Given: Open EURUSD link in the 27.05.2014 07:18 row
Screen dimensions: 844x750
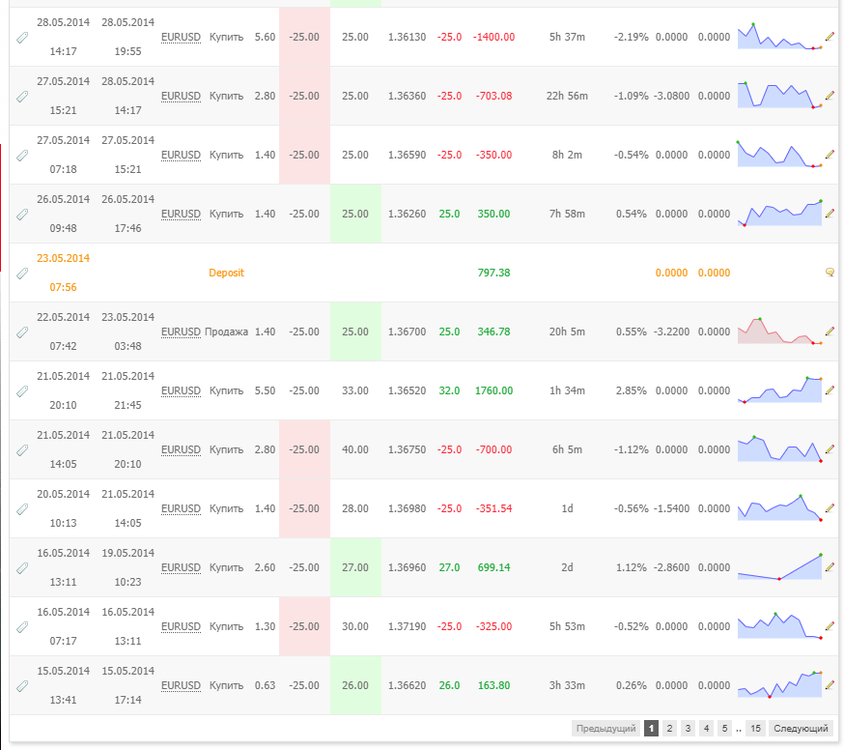Looking at the screenshot, I should tap(181, 155).
